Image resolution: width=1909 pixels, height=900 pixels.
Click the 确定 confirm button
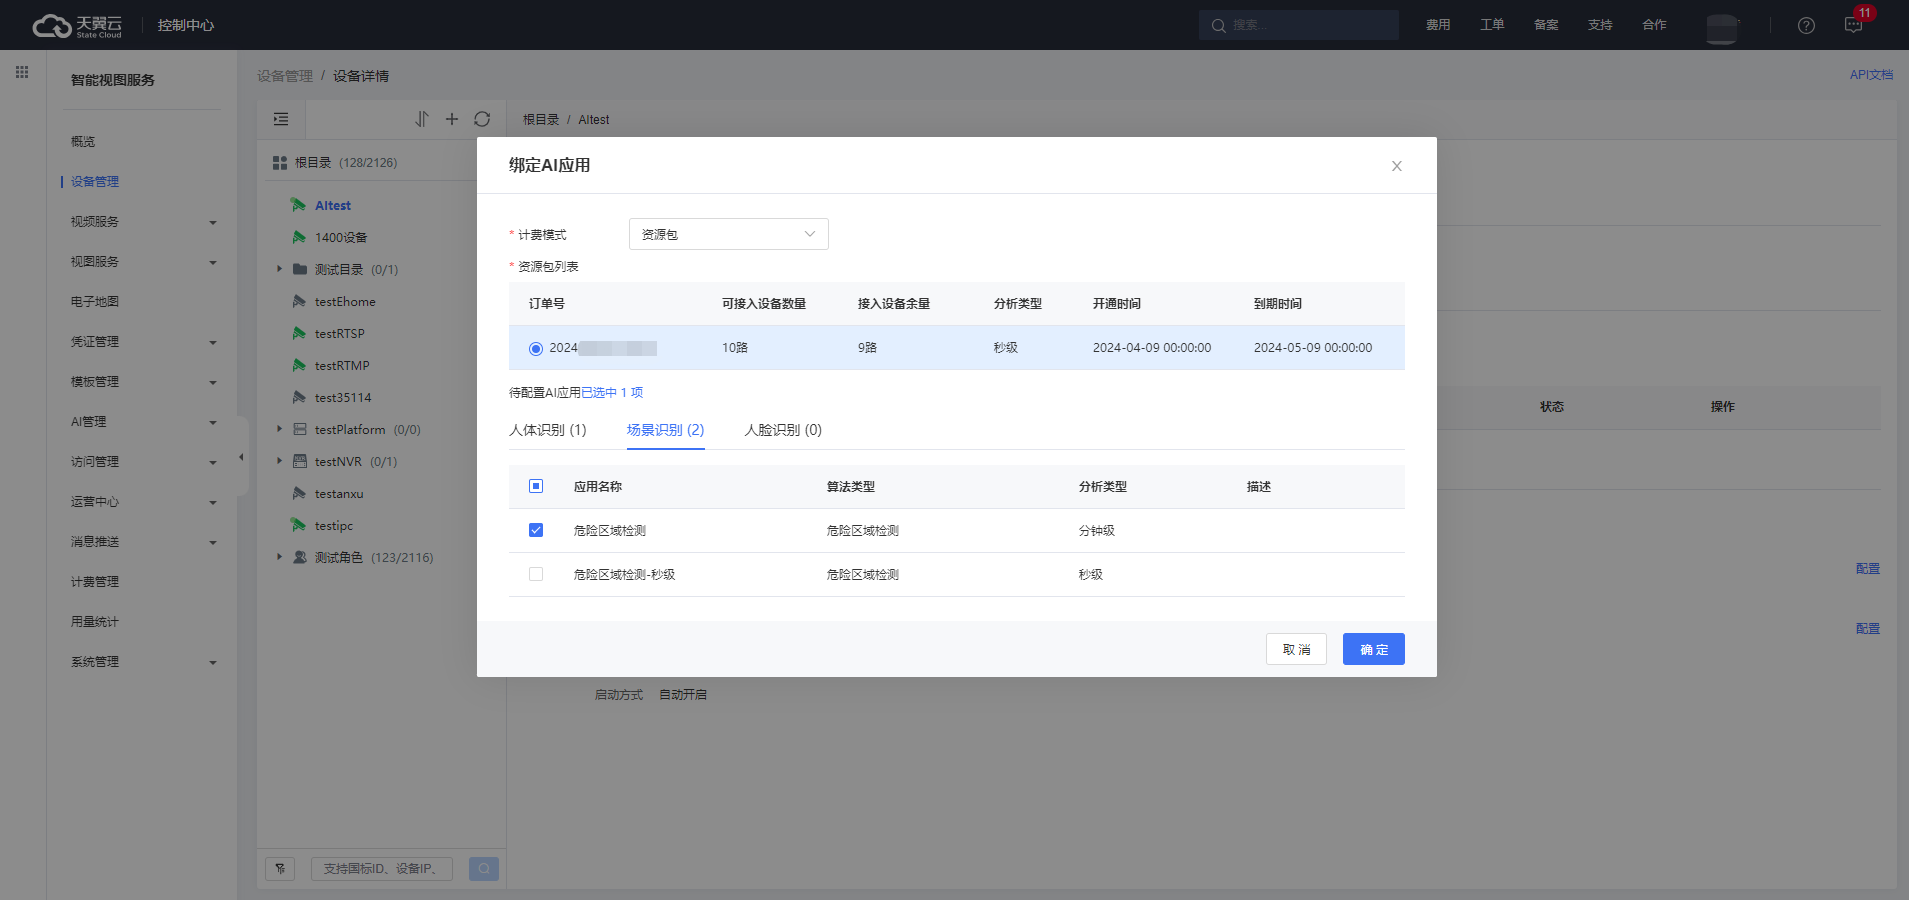(1374, 649)
